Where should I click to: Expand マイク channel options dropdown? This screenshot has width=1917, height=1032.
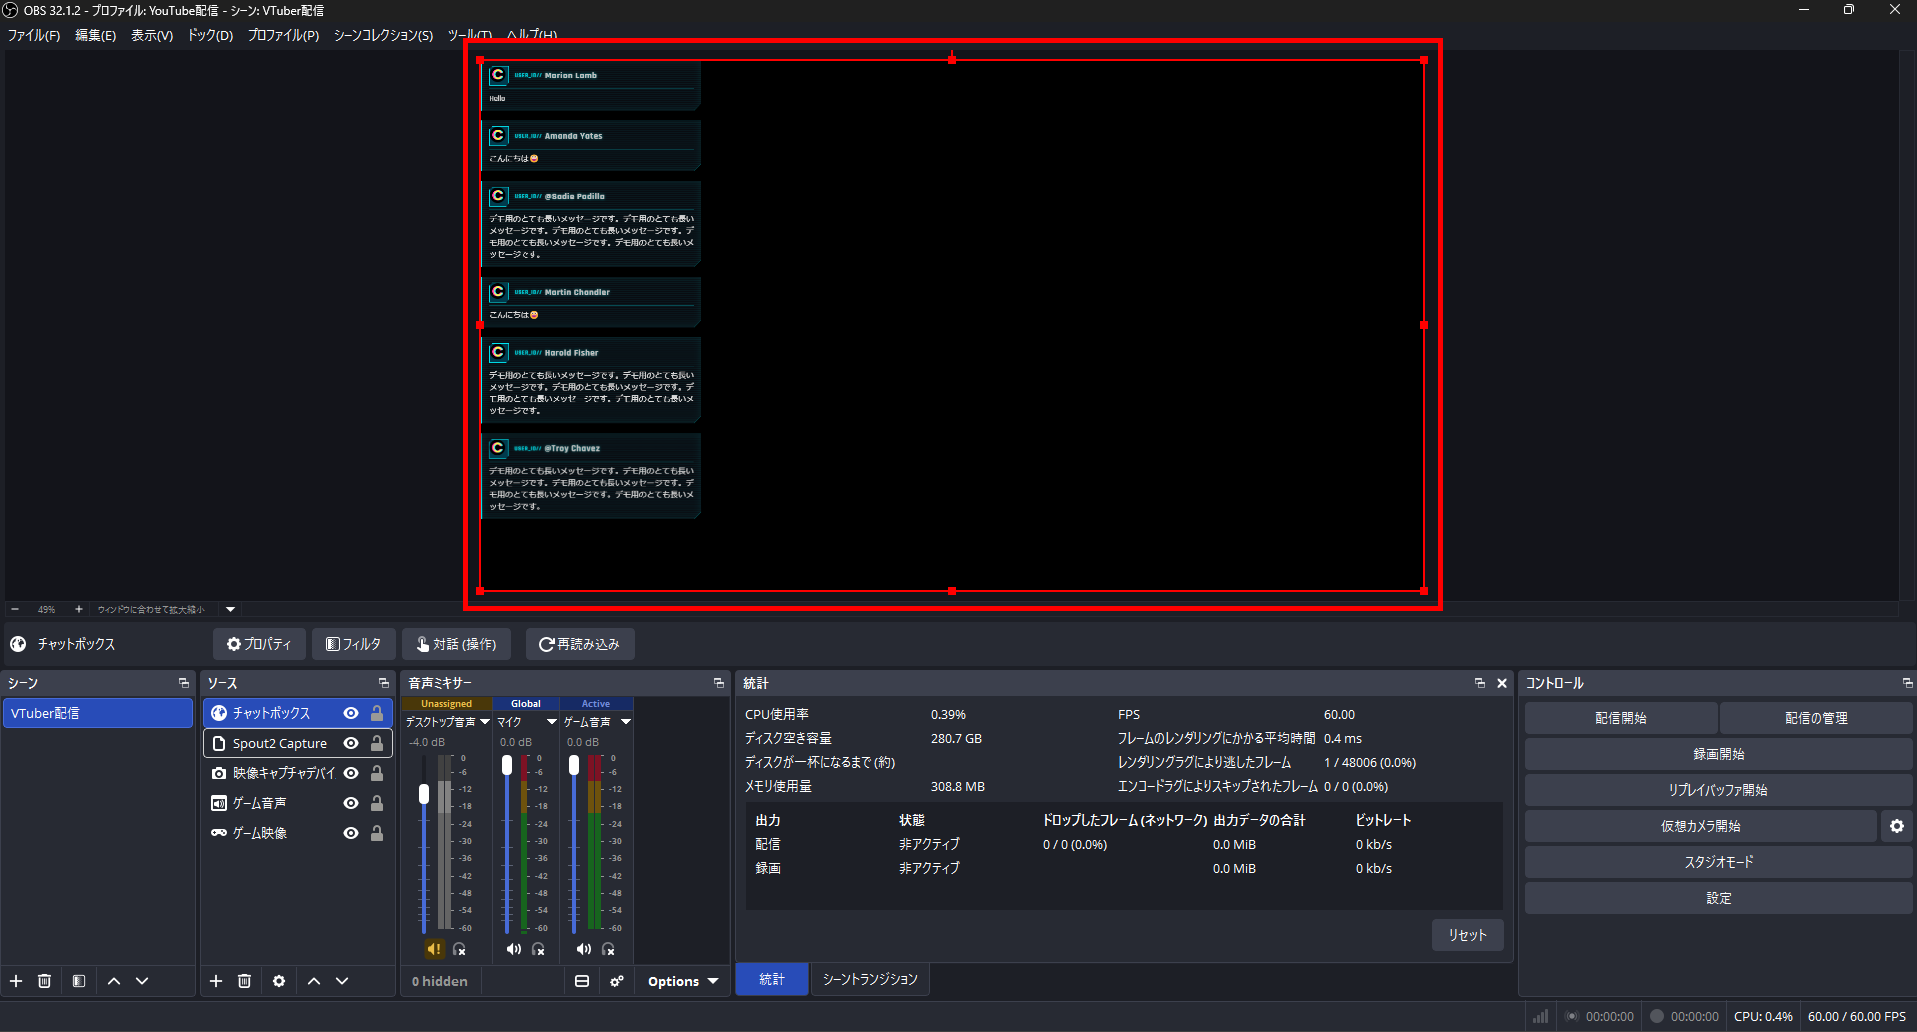(x=551, y=722)
